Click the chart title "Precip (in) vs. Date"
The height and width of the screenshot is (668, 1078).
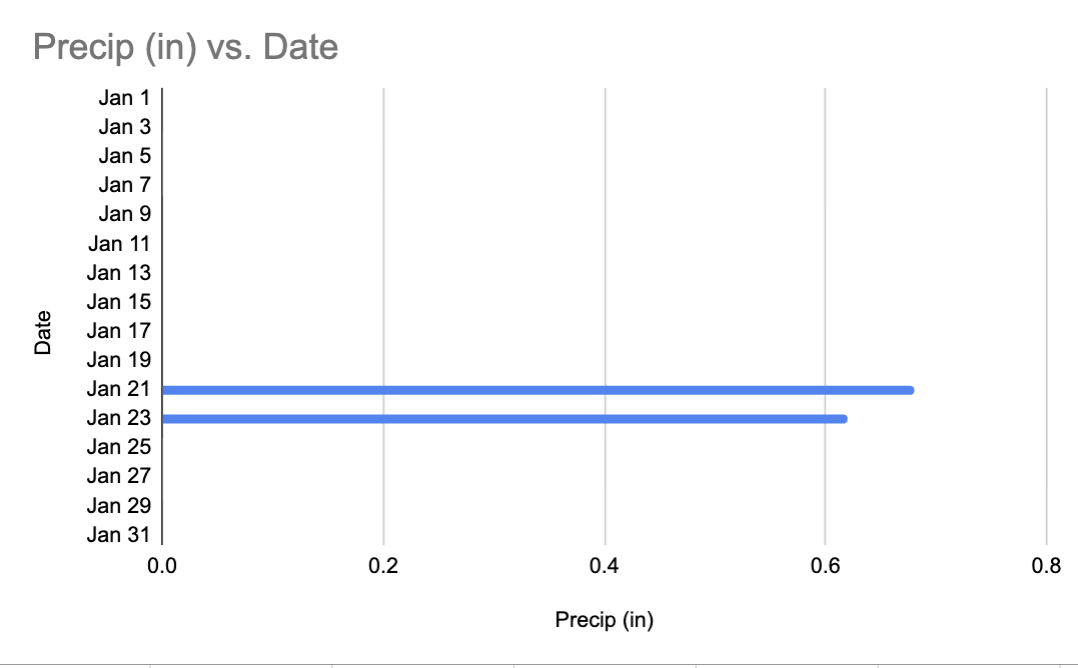[186, 46]
